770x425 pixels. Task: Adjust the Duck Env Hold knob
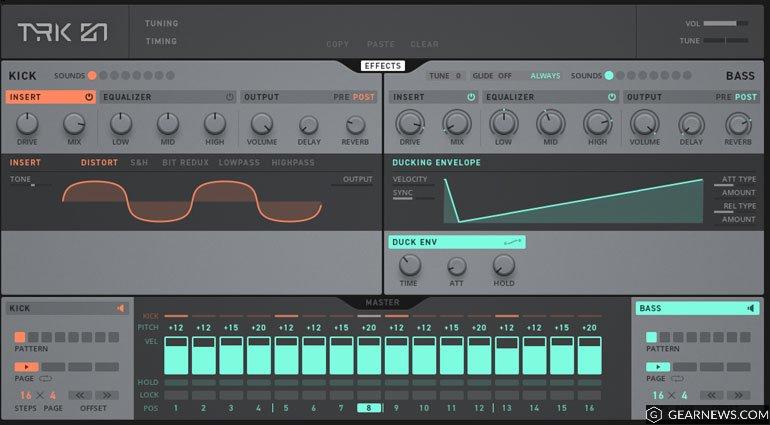[x=504, y=265]
